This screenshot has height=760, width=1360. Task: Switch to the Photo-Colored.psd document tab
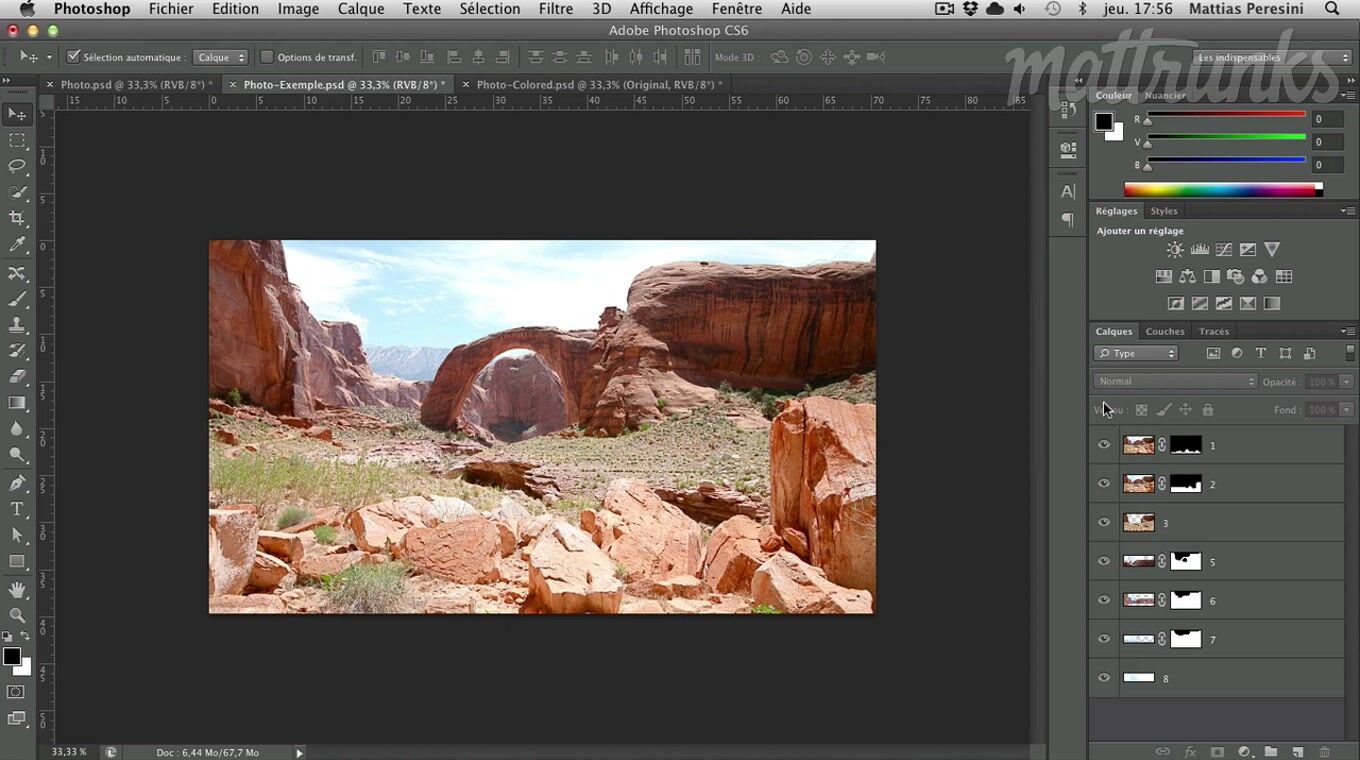click(597, 85)
